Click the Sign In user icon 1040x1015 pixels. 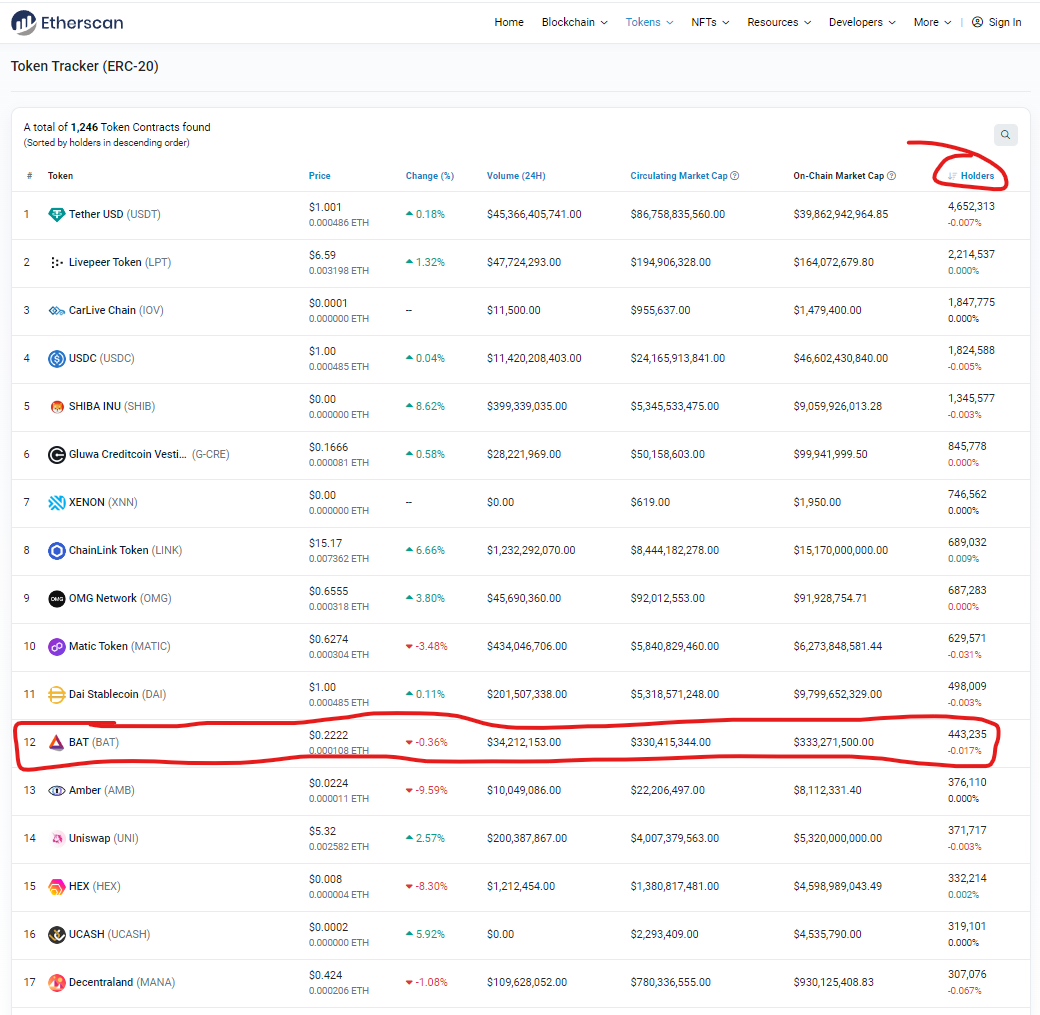pyautogui.click(x=977, y=22)
